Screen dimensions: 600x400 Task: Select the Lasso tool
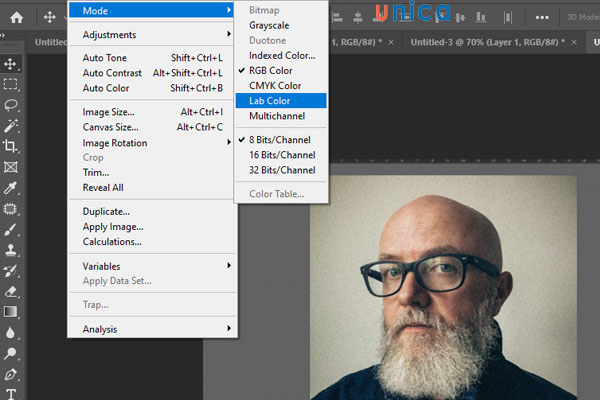coord(11,105)
